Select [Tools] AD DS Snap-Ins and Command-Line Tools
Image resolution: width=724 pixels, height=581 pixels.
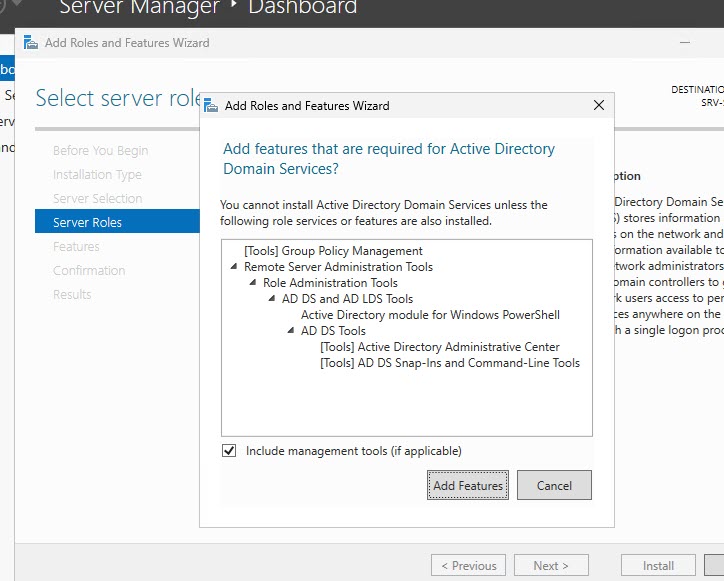point(450,363)
